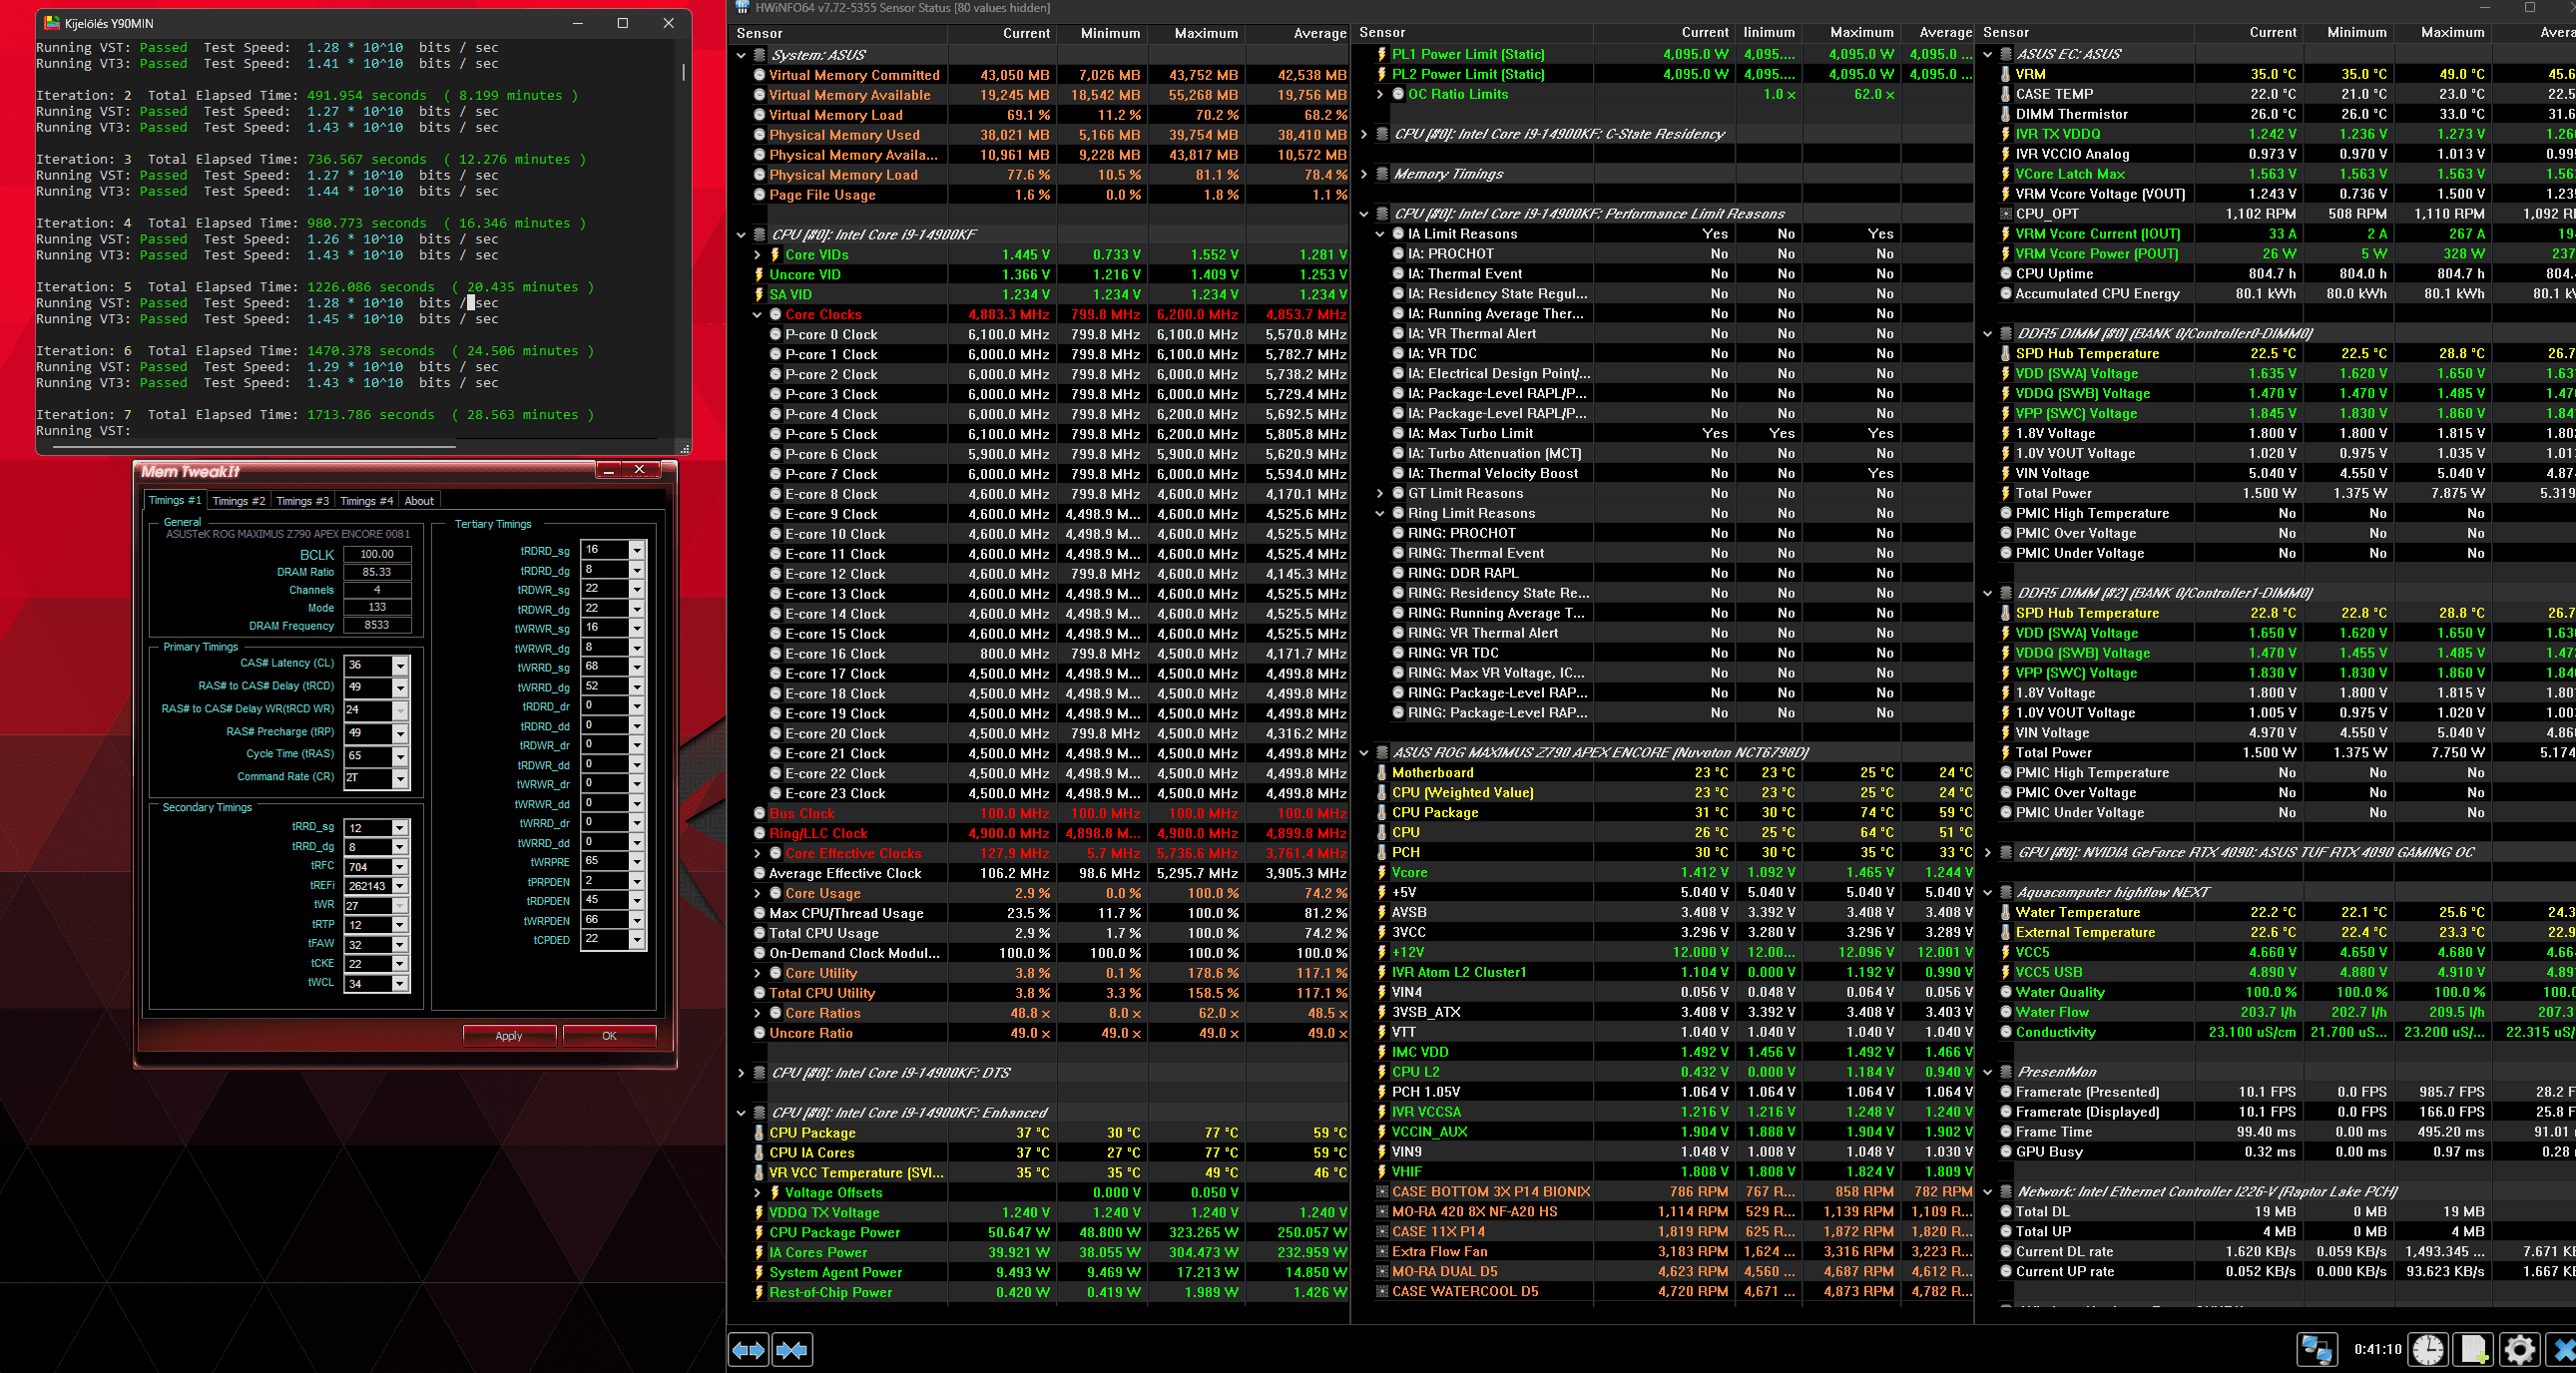Click the Total DL network sensor icon

click(2006, 1212)
